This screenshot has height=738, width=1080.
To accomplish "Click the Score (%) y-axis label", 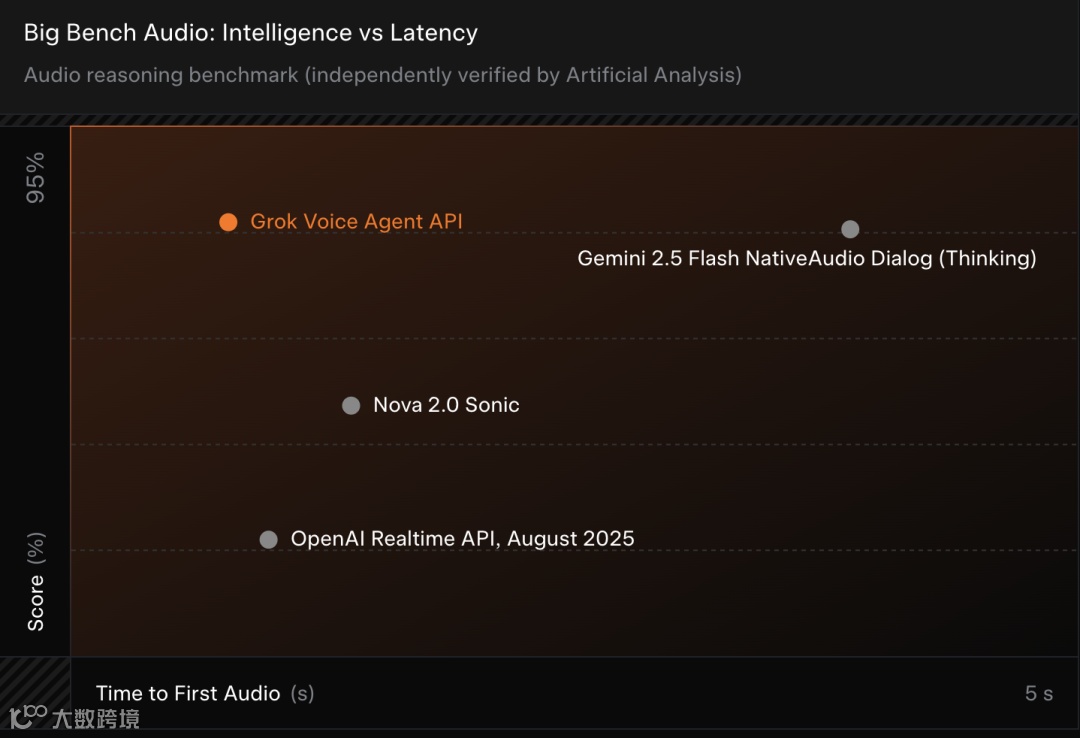I will point(36,581).
